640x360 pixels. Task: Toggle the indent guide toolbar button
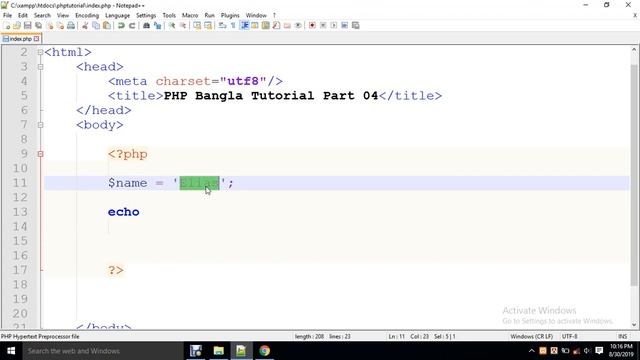[244, 25]
